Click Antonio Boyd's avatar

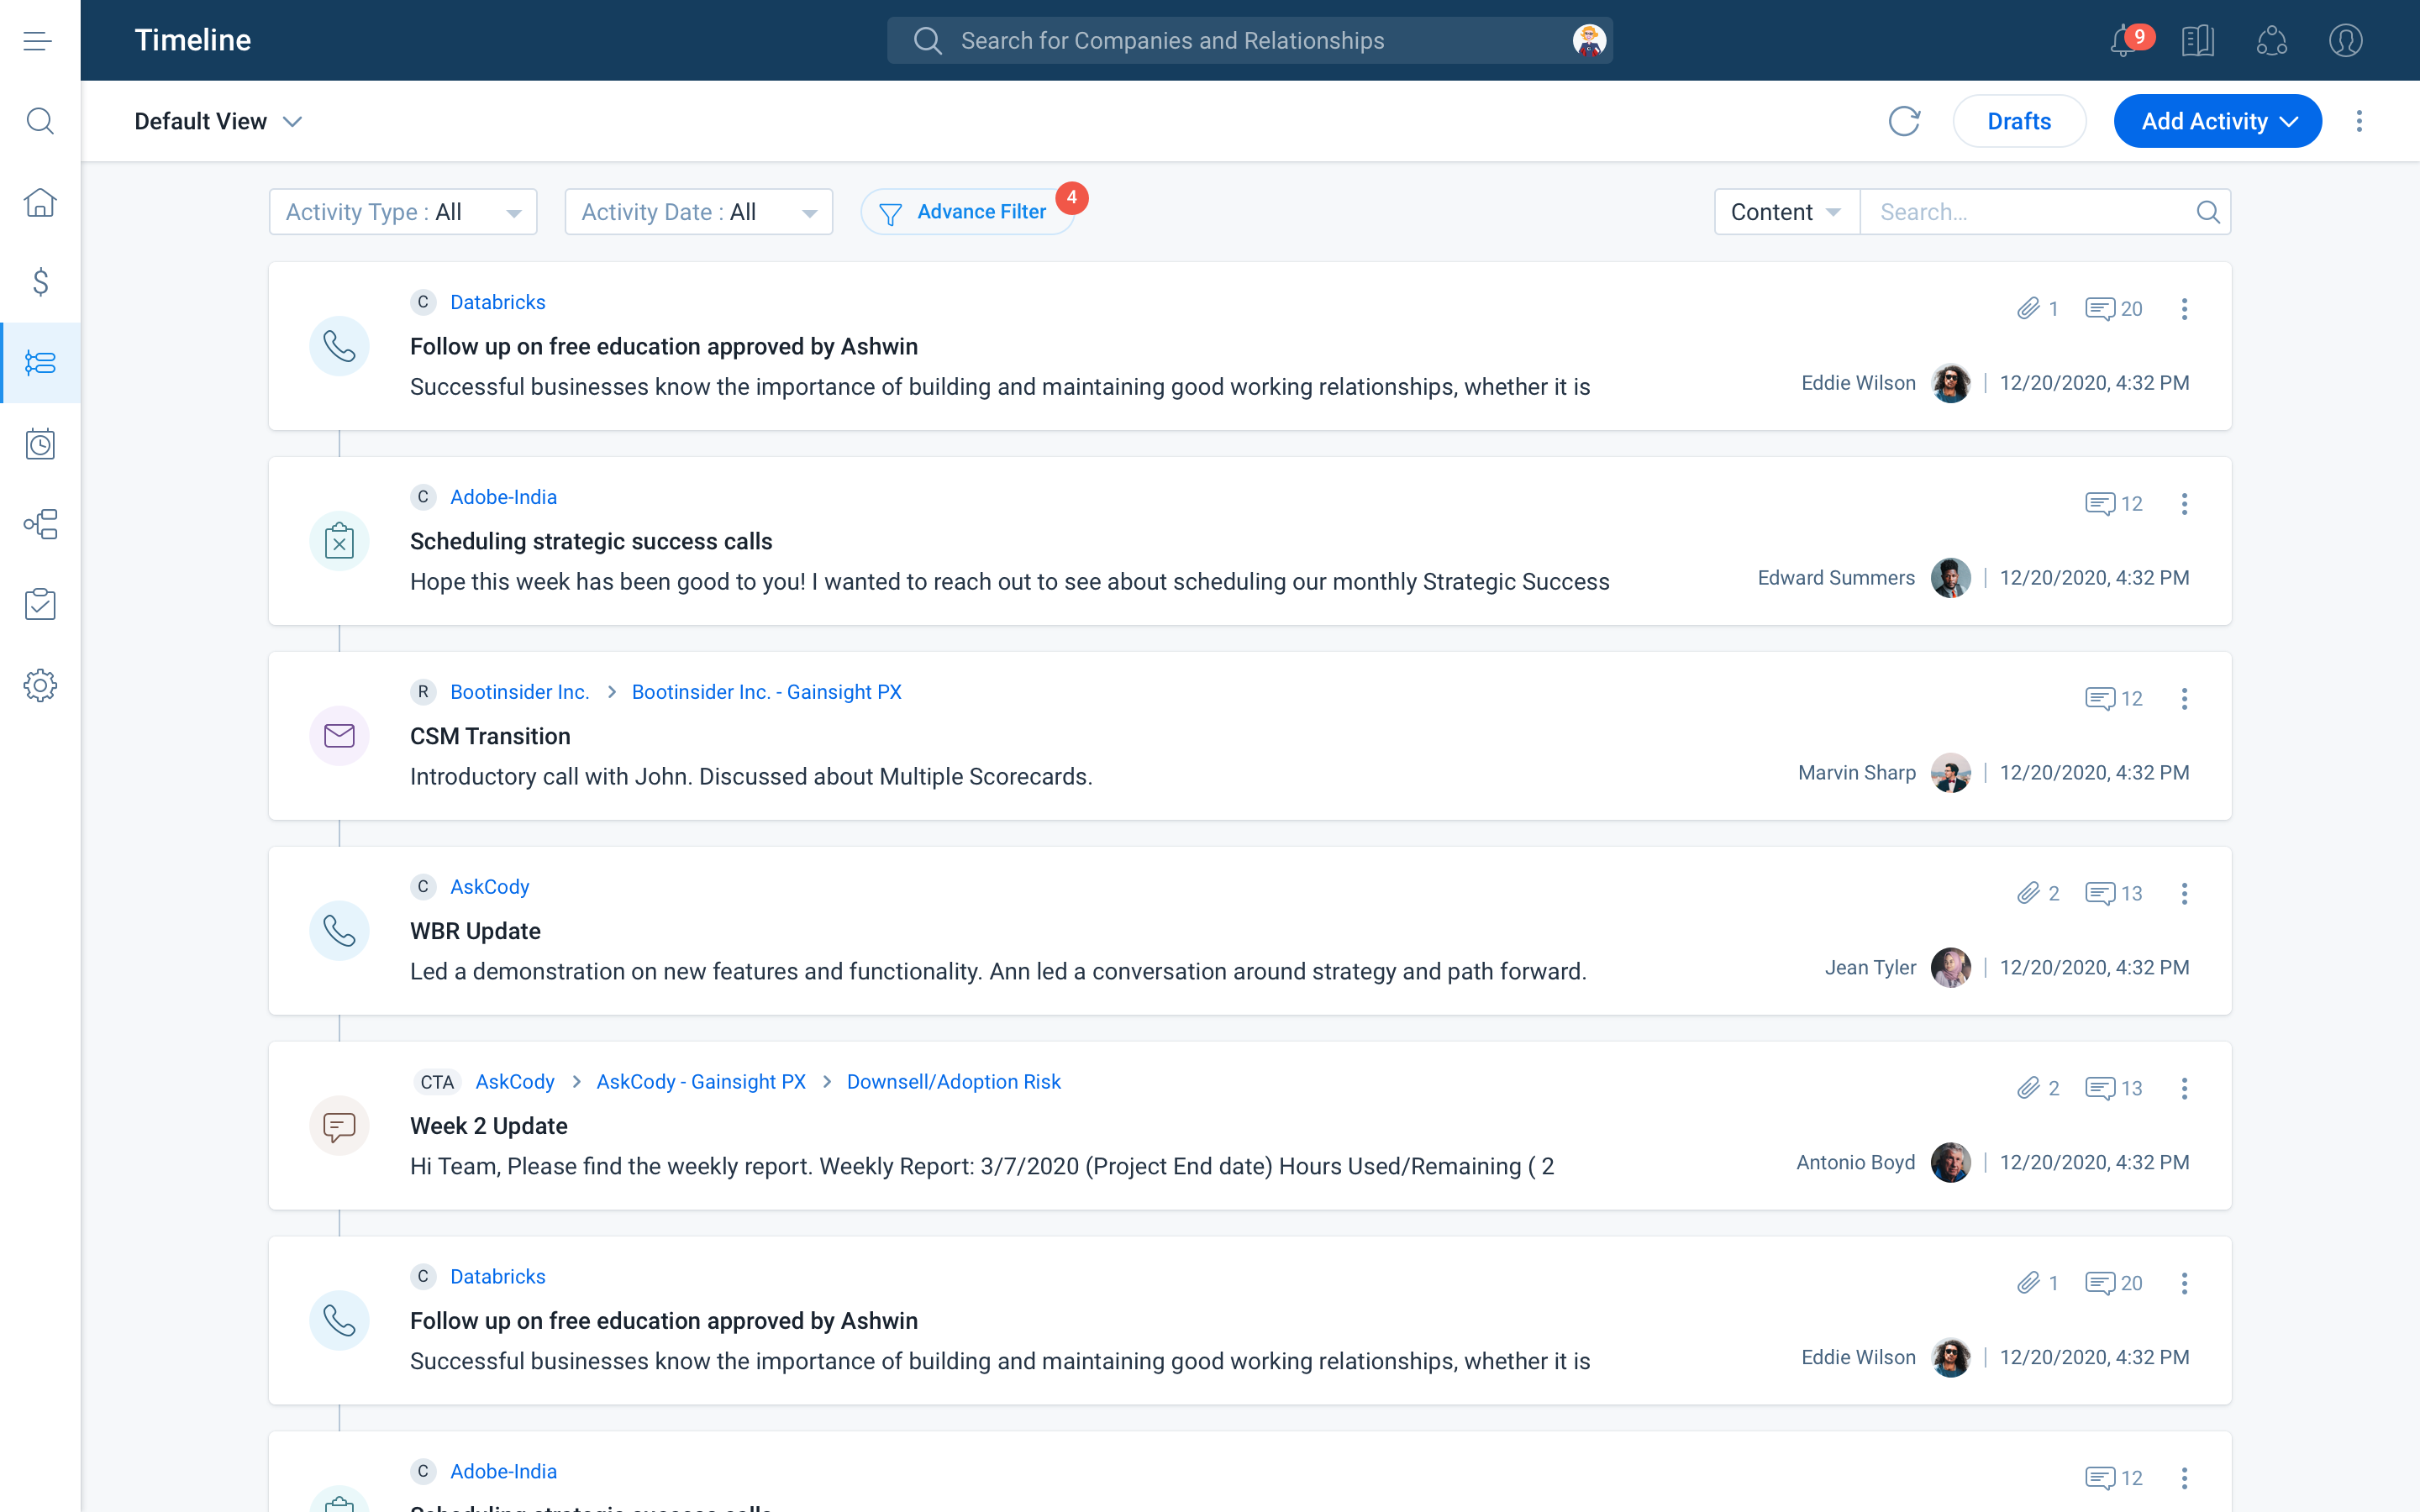click(x=1950, y=1163)
